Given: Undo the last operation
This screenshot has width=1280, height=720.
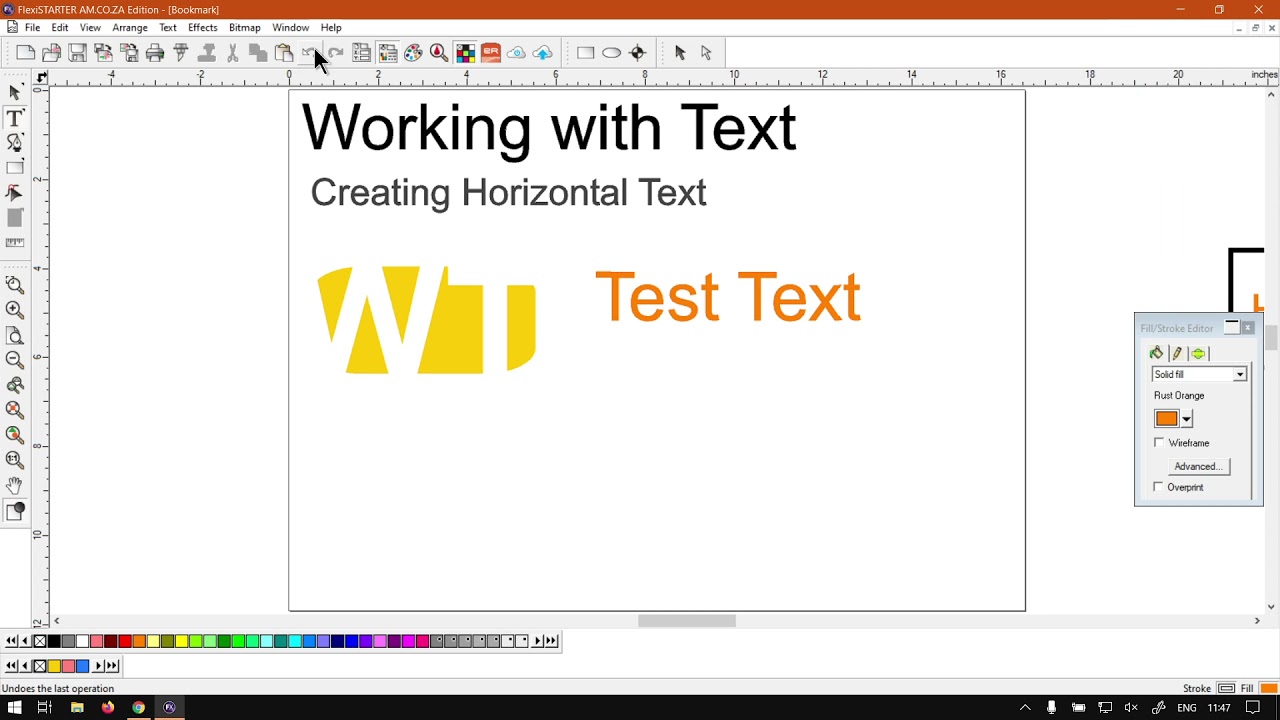Looking at the screenshot, I should (x=310, y=53).
